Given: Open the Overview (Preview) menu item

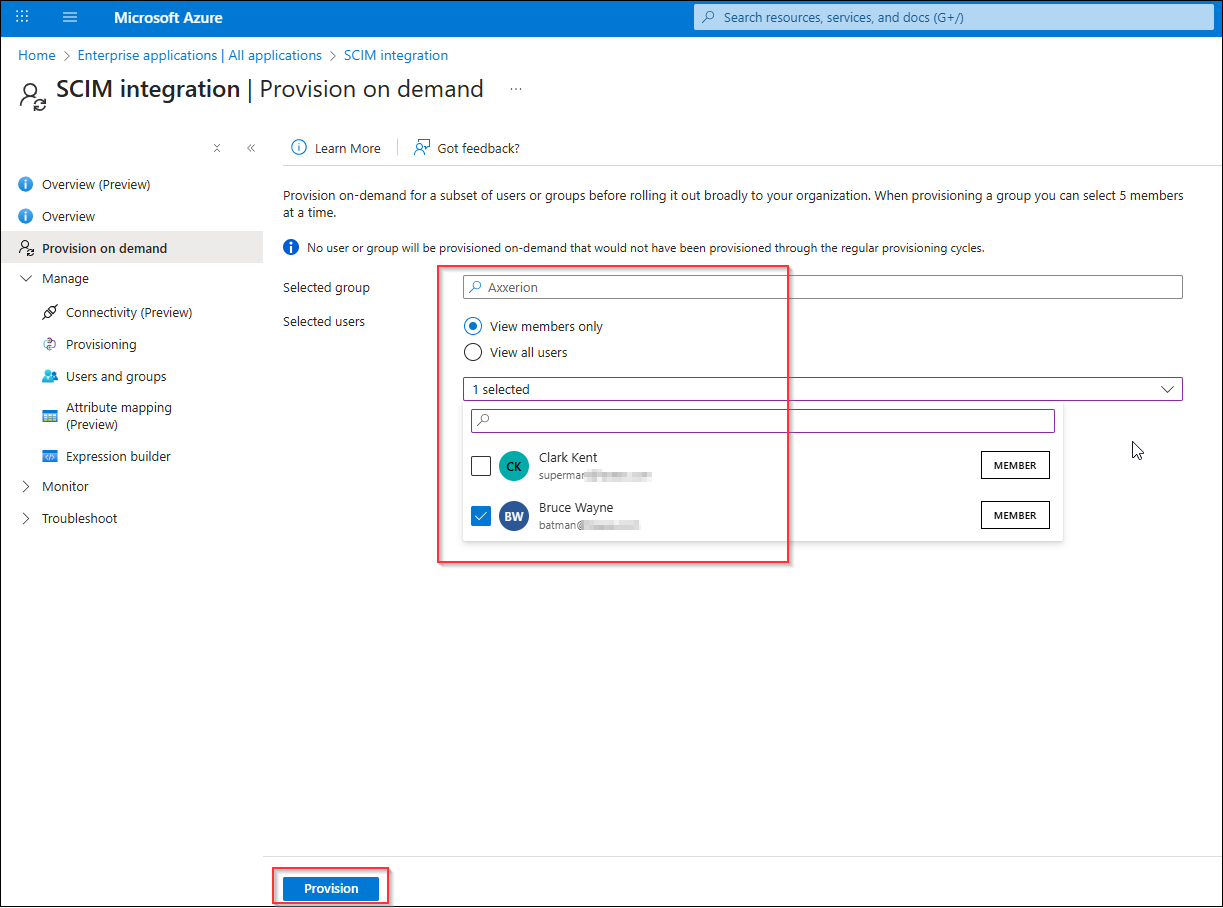Looking at the screenshot, I should 96,184.
